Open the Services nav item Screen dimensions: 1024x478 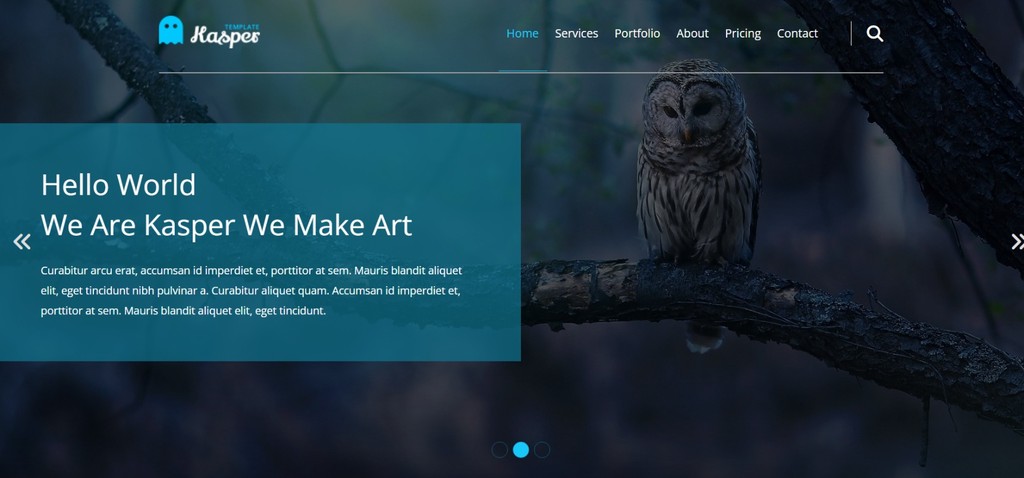(x=577, y=33)
